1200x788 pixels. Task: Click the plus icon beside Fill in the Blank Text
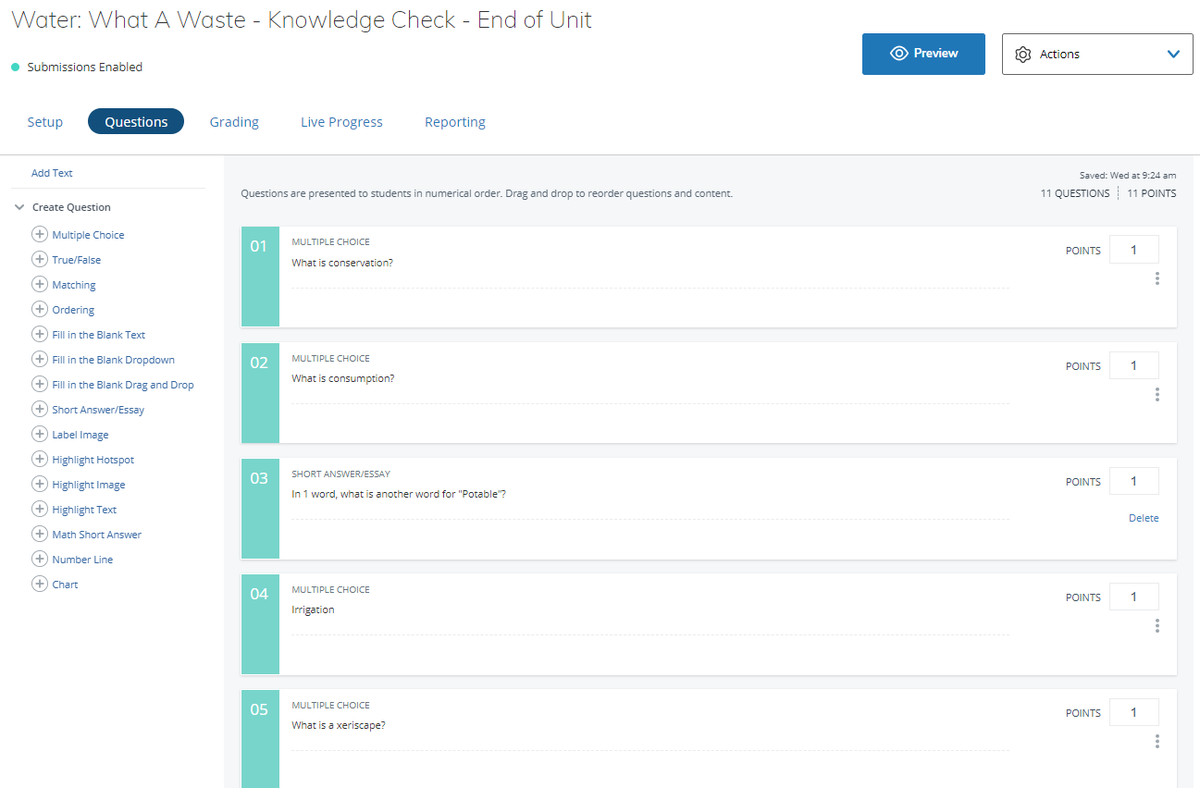[x=40, y=334]
